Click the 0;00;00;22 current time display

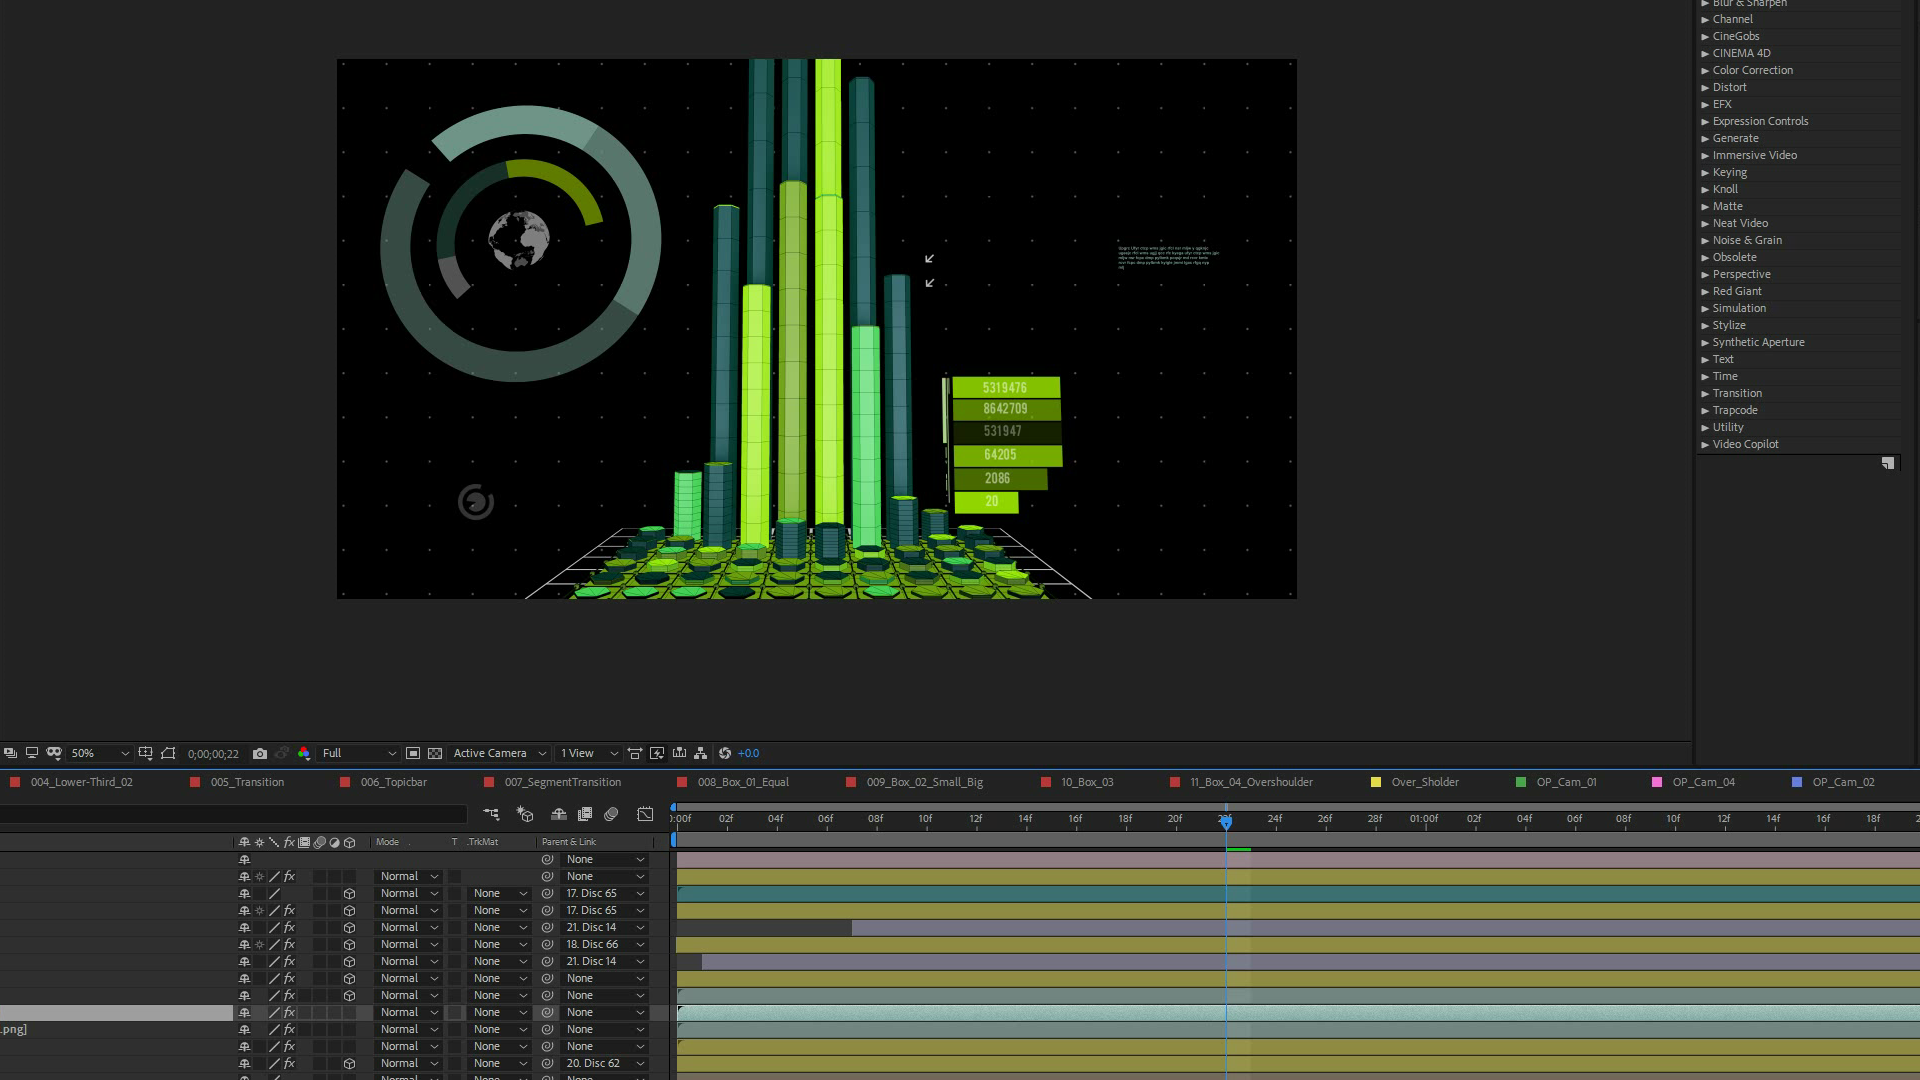[x=213, y=754]
